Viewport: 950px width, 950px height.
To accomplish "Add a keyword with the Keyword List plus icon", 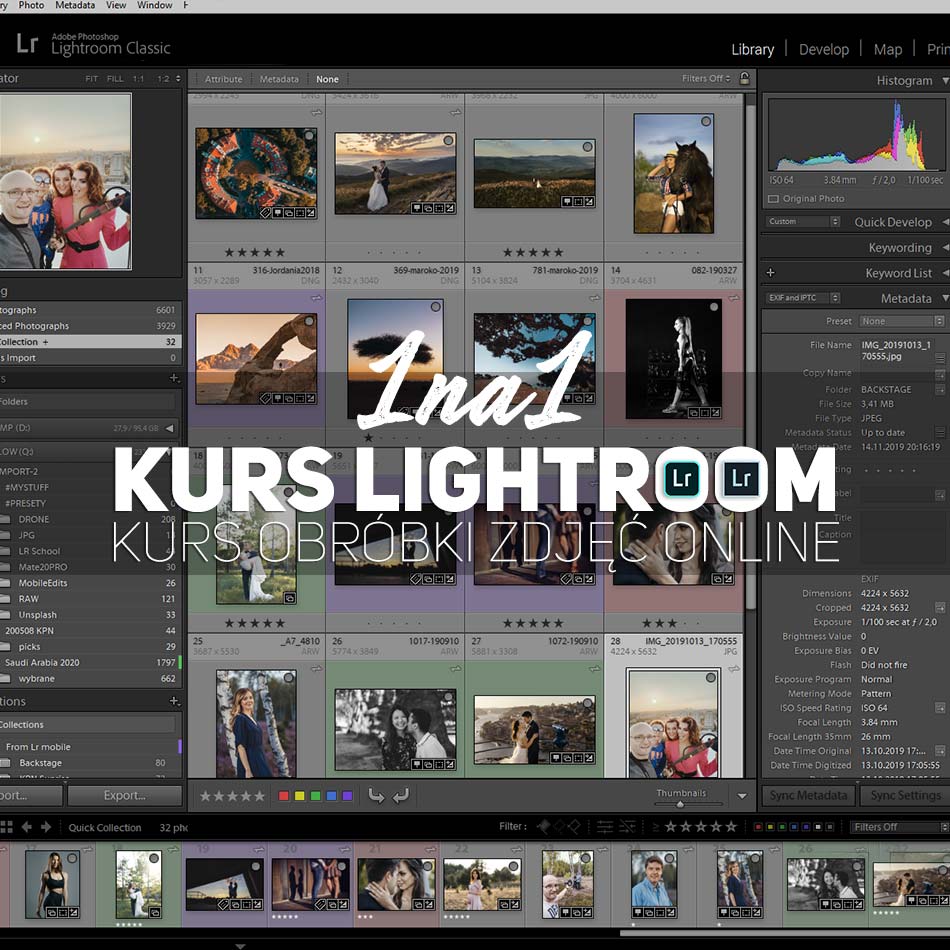I will coord(770,273).
